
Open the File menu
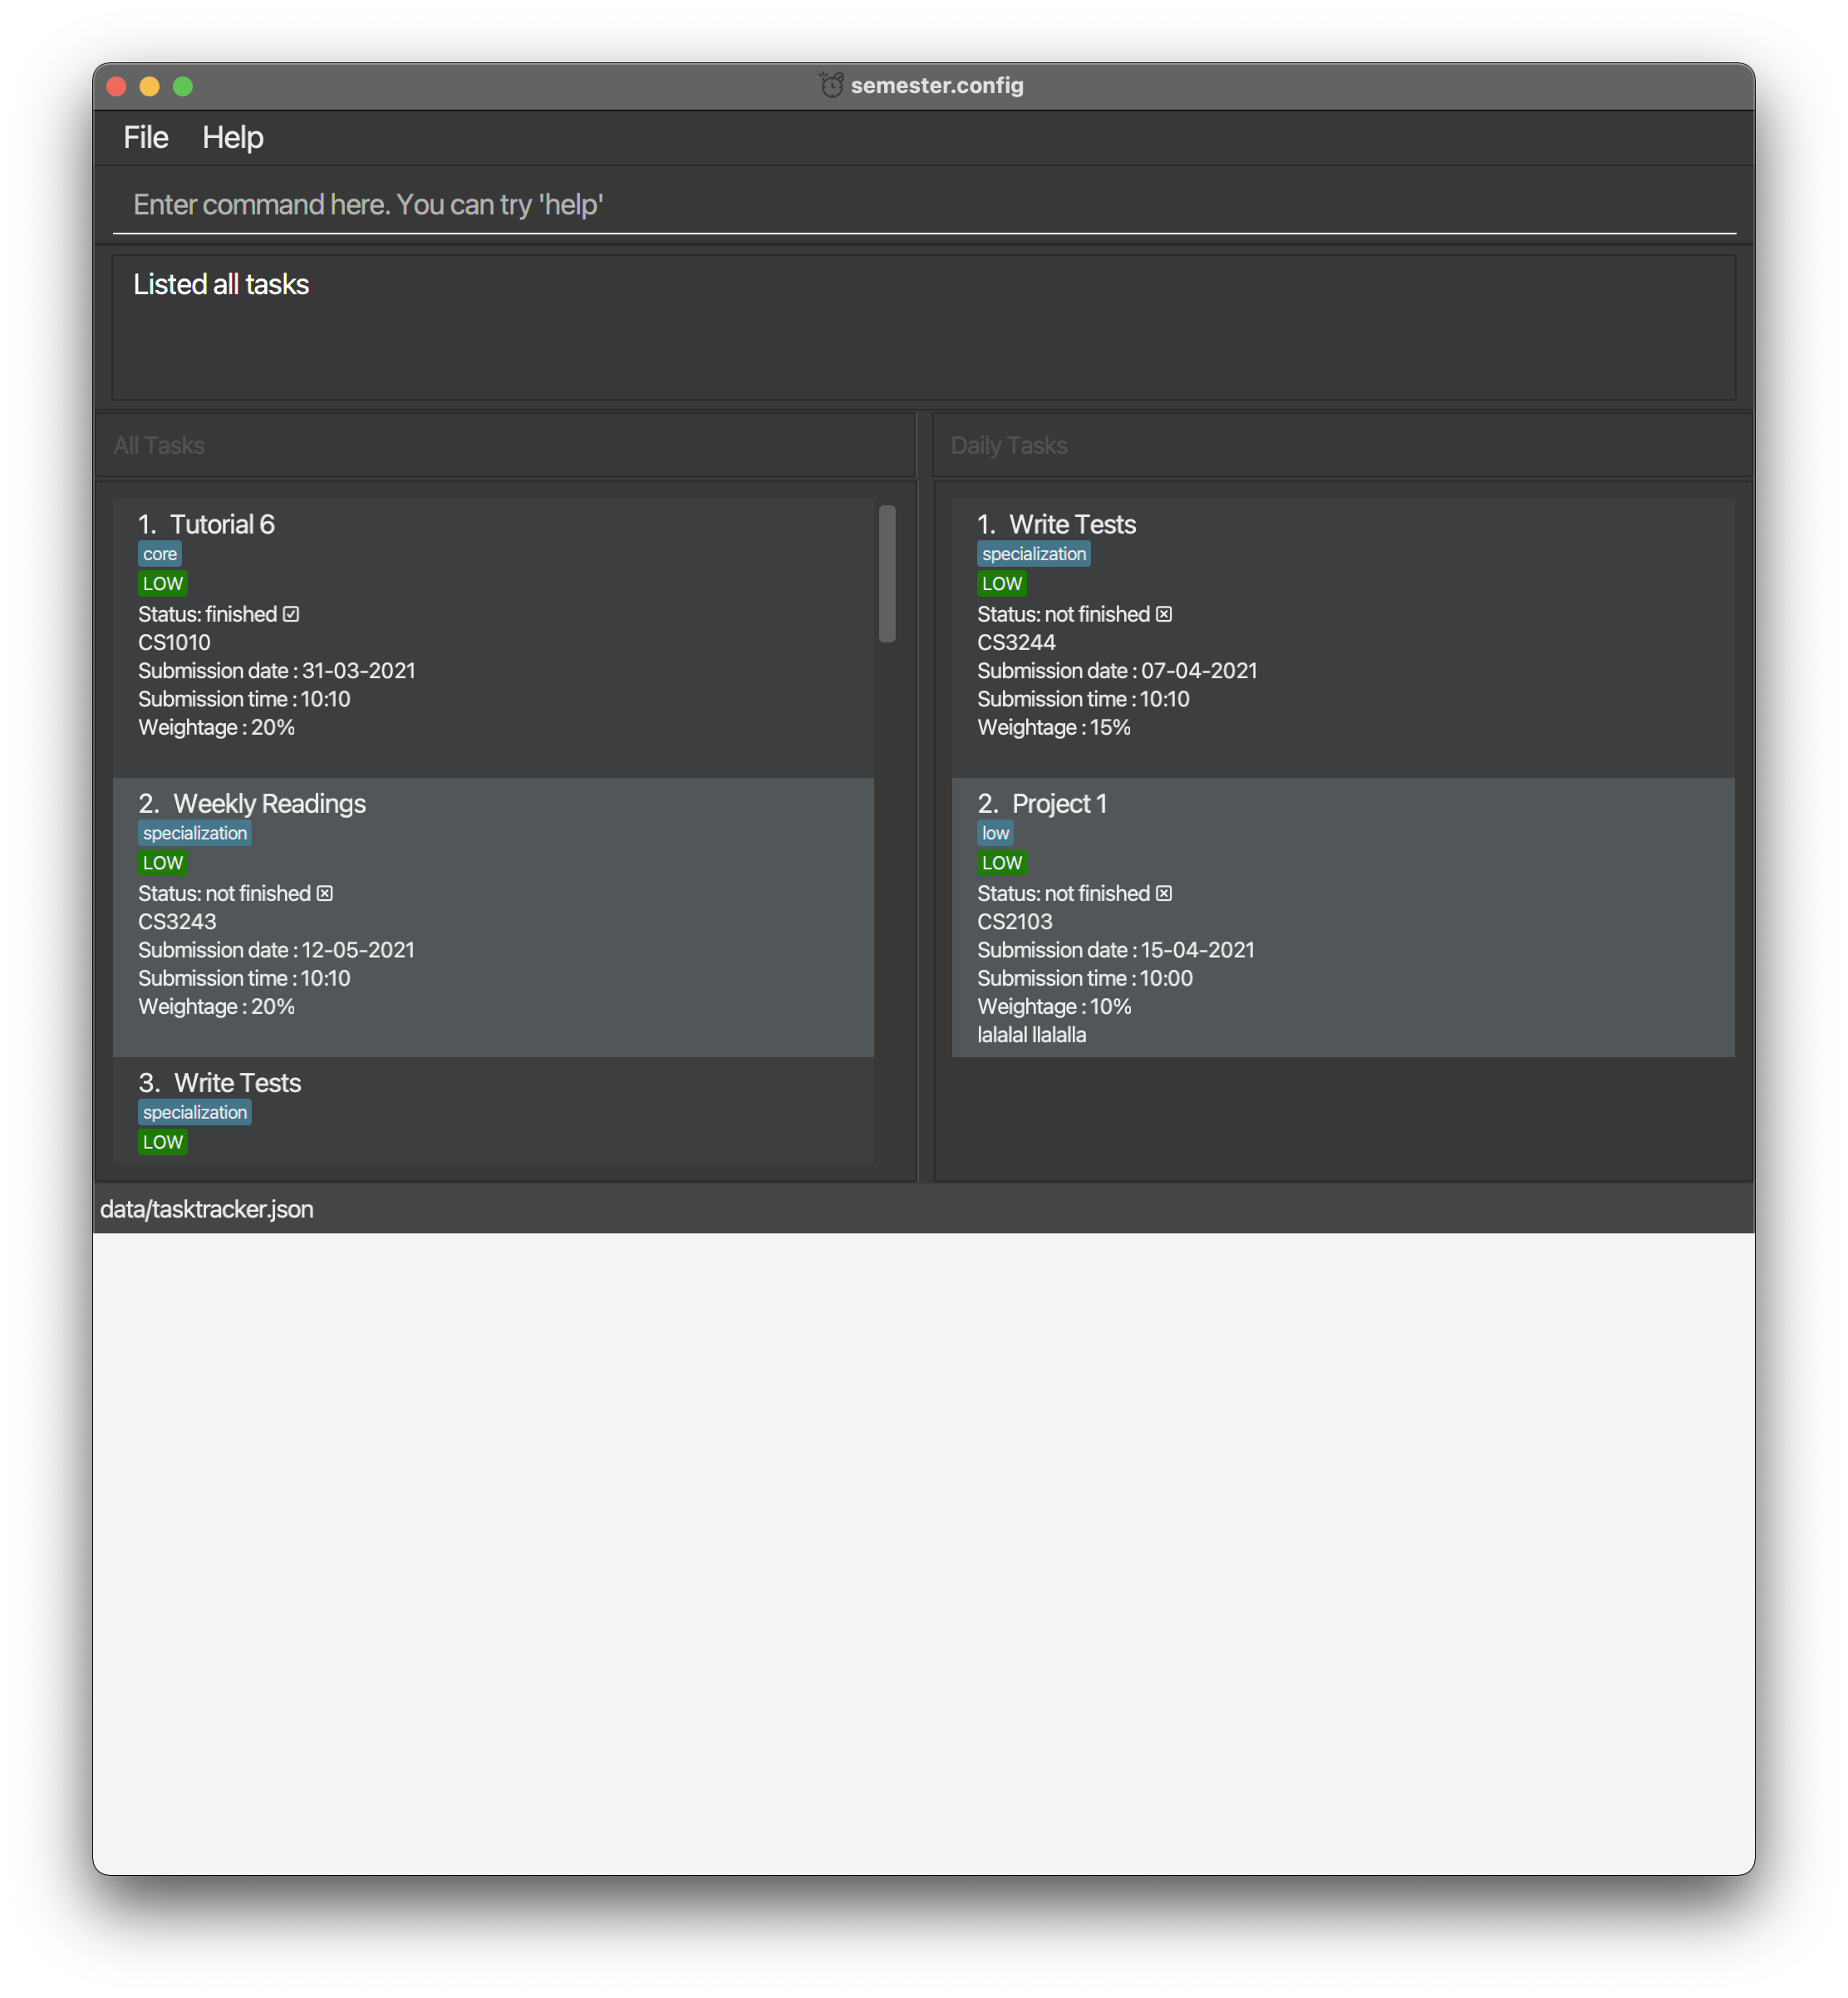(145, 137)
